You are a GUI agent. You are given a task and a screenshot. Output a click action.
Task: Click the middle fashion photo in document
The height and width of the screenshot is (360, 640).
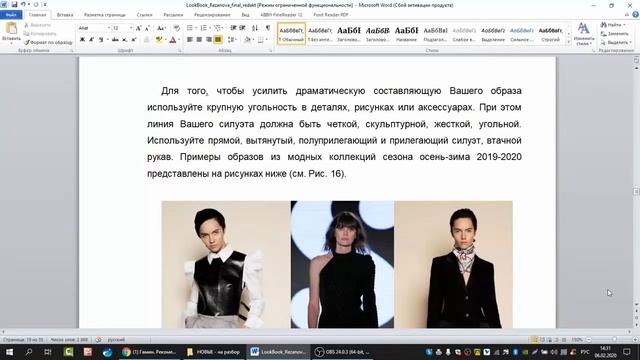(x=342, y=264)
